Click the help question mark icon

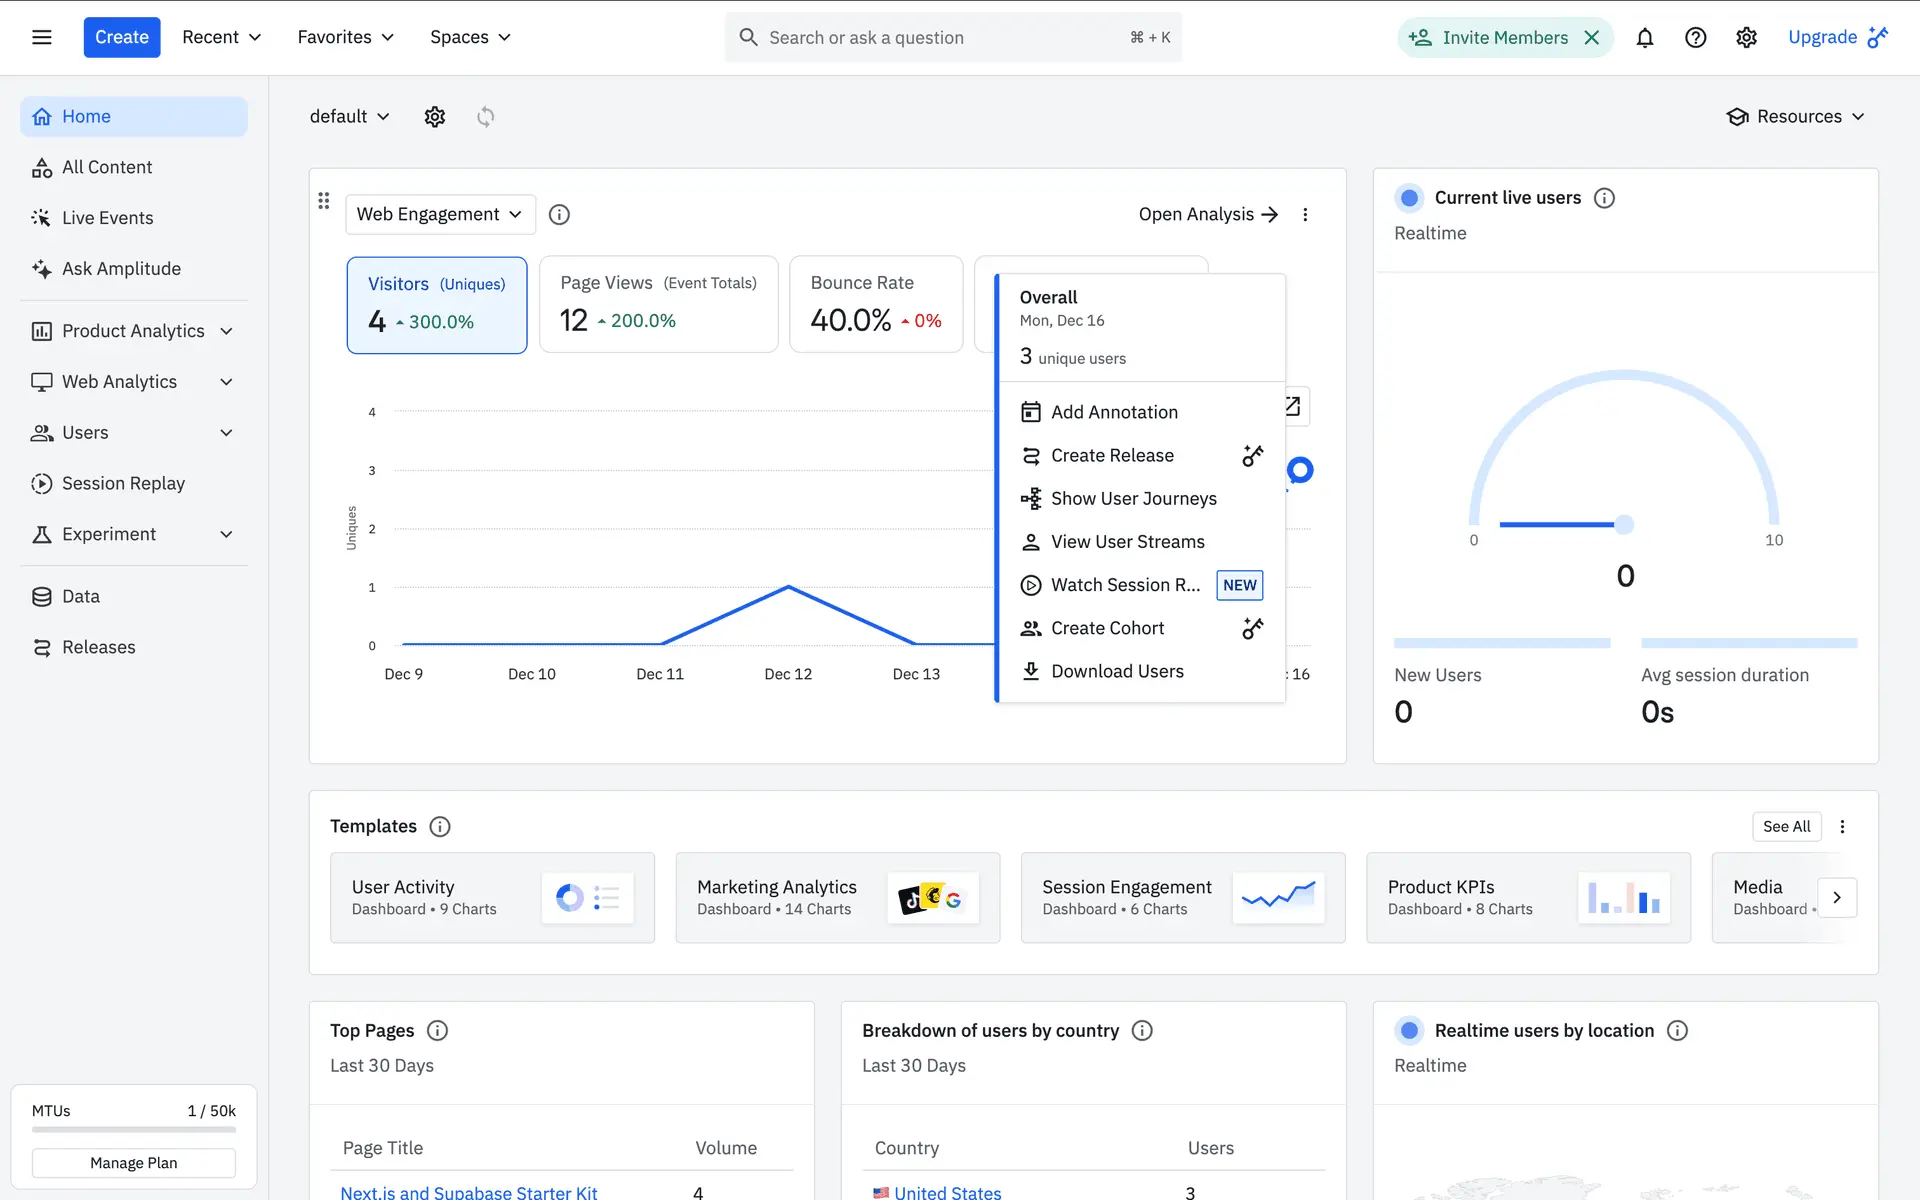[1695, 38]
